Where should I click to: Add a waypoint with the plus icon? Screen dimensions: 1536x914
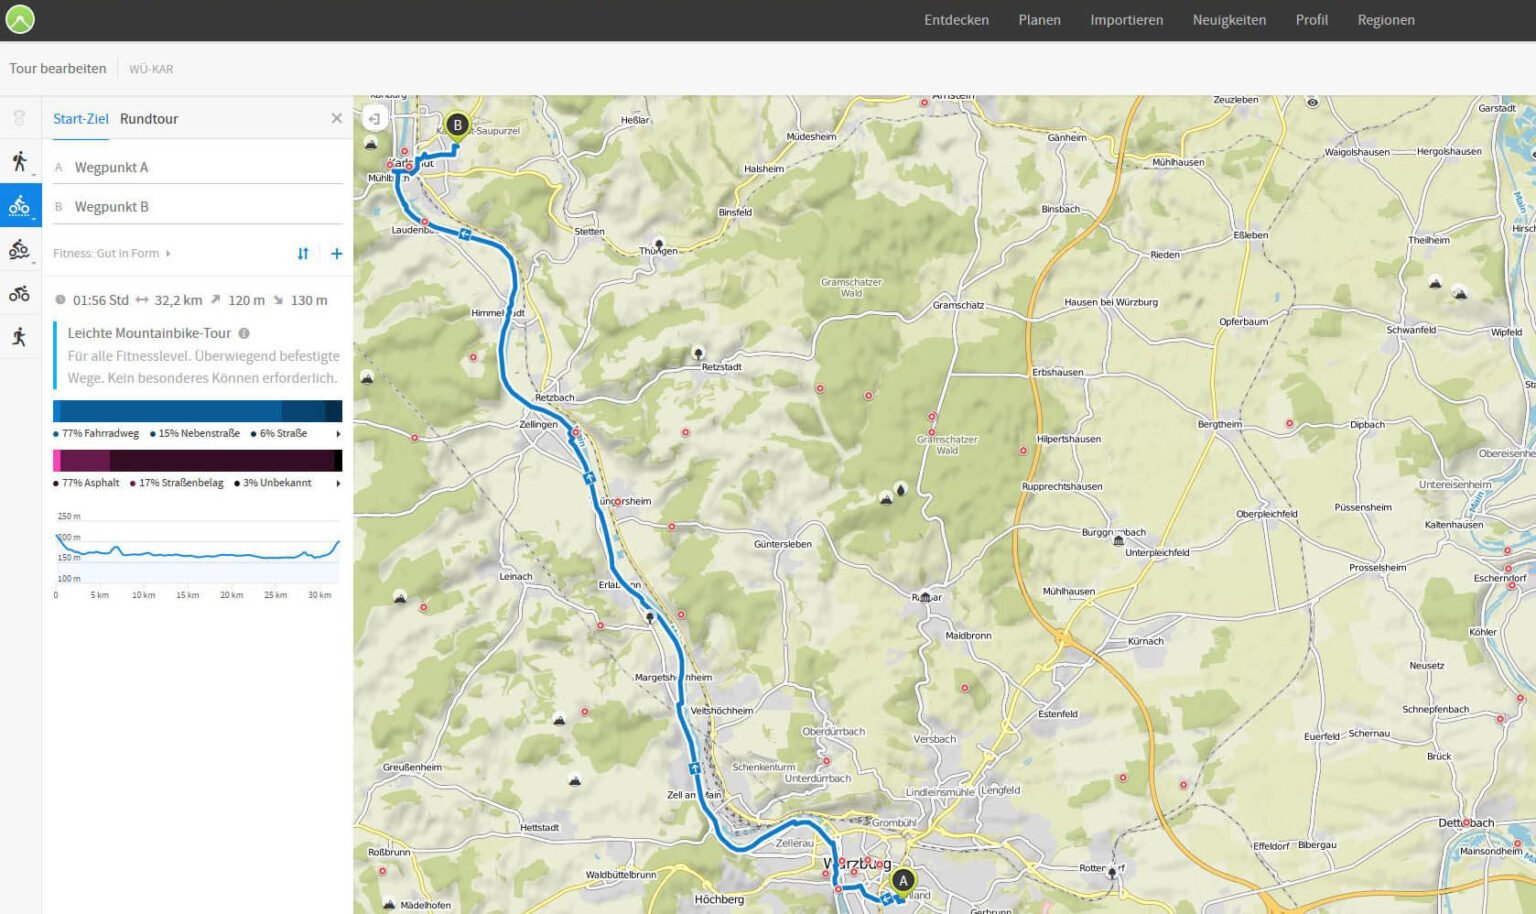coord(336,254)
